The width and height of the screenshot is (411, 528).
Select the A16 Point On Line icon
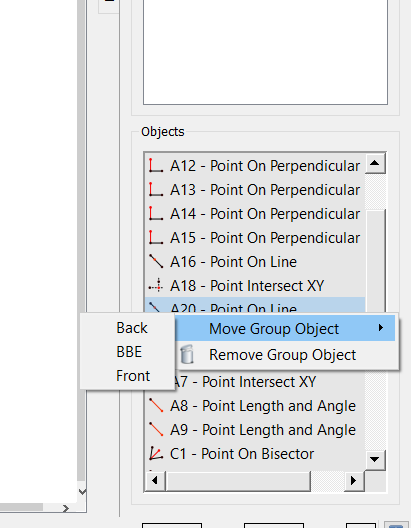[156, 262]
